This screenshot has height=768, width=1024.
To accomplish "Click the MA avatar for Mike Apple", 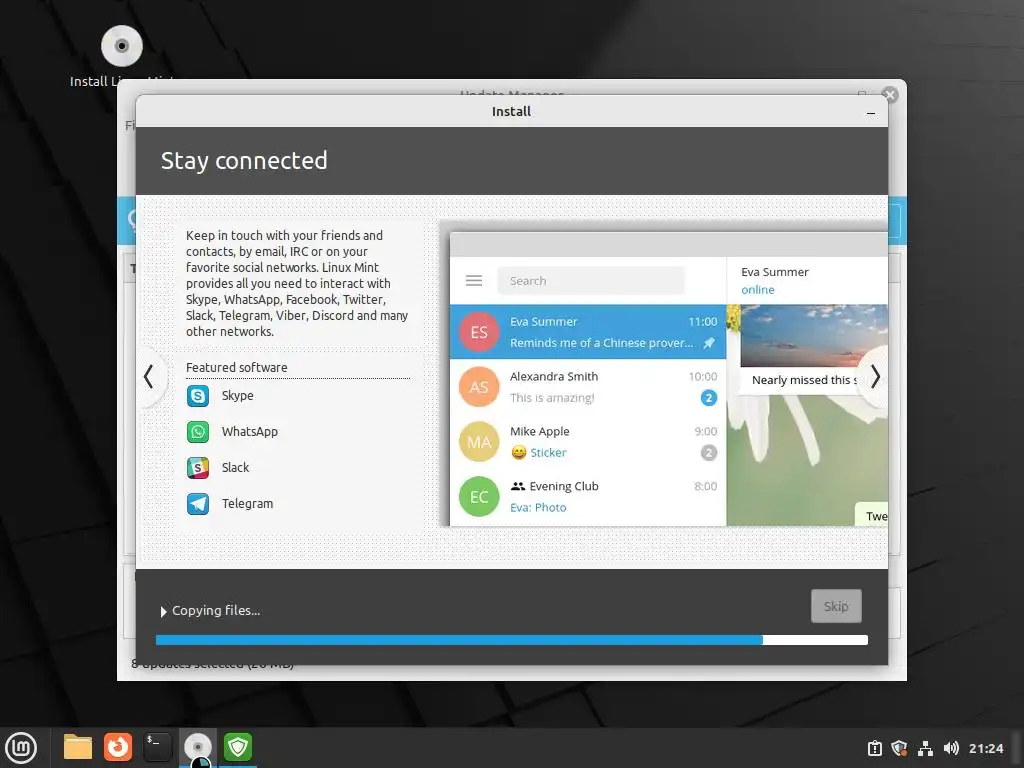I will (479, 441).
